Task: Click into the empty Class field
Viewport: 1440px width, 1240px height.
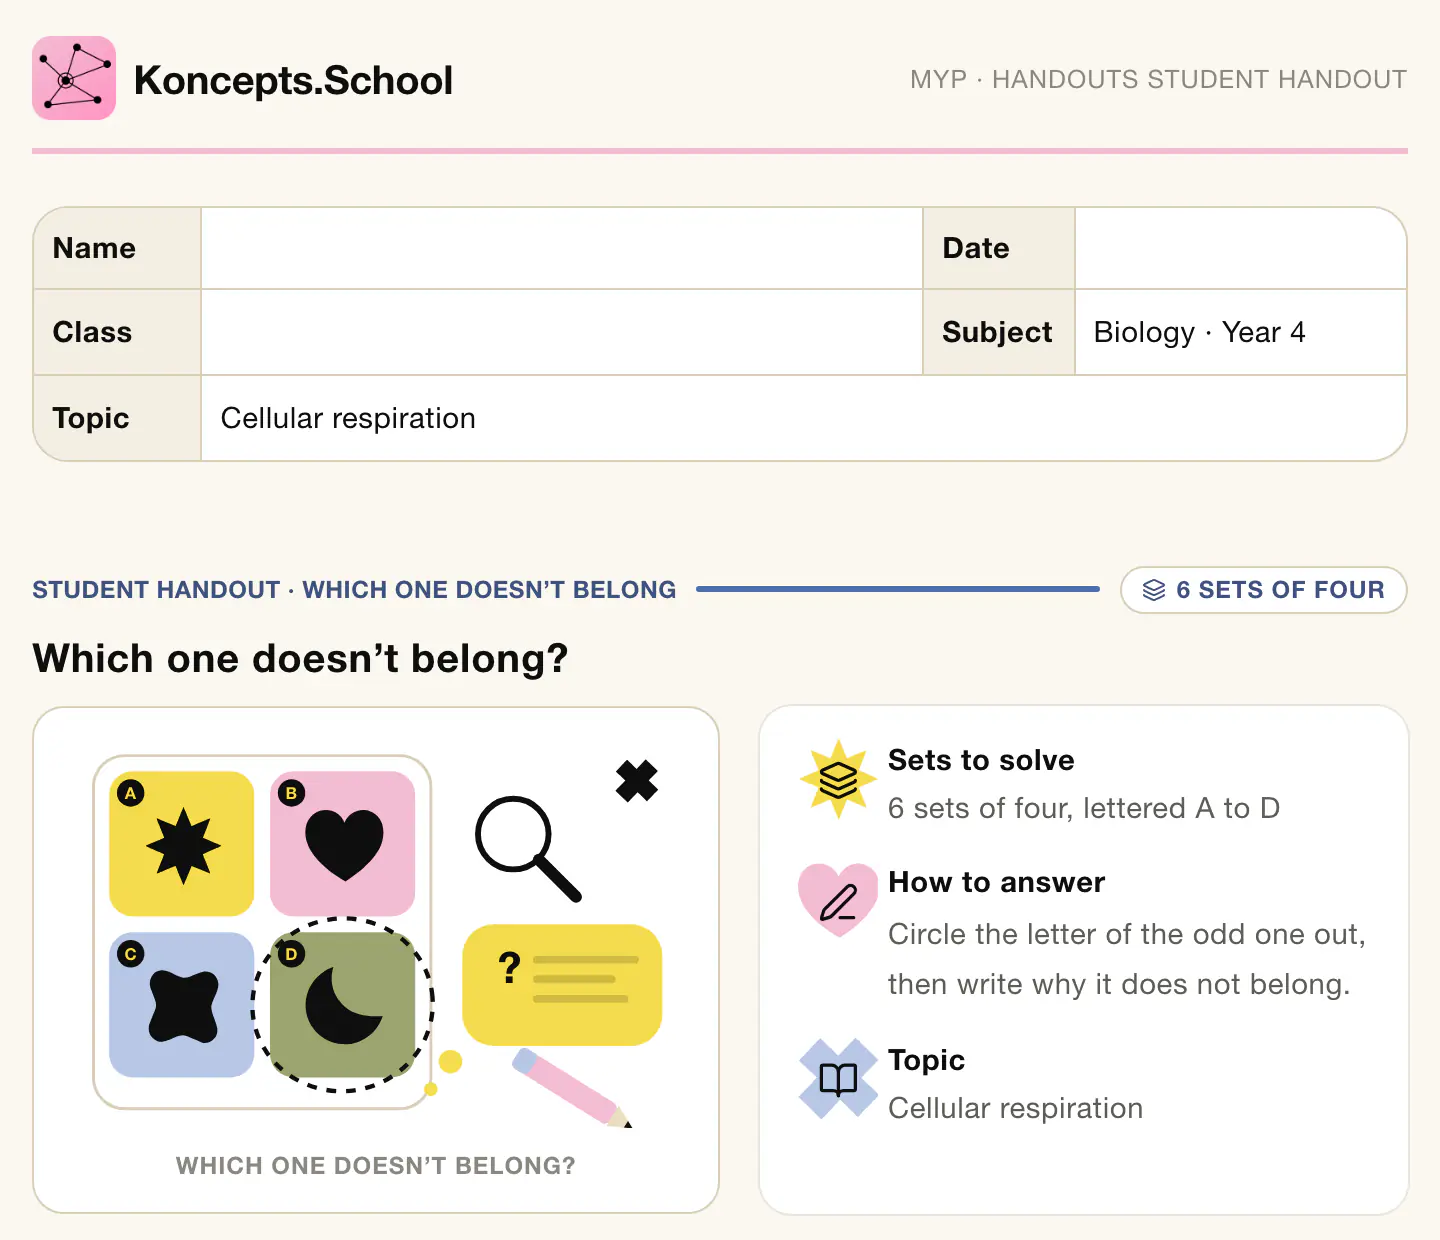Action: (x=561, y=332)
